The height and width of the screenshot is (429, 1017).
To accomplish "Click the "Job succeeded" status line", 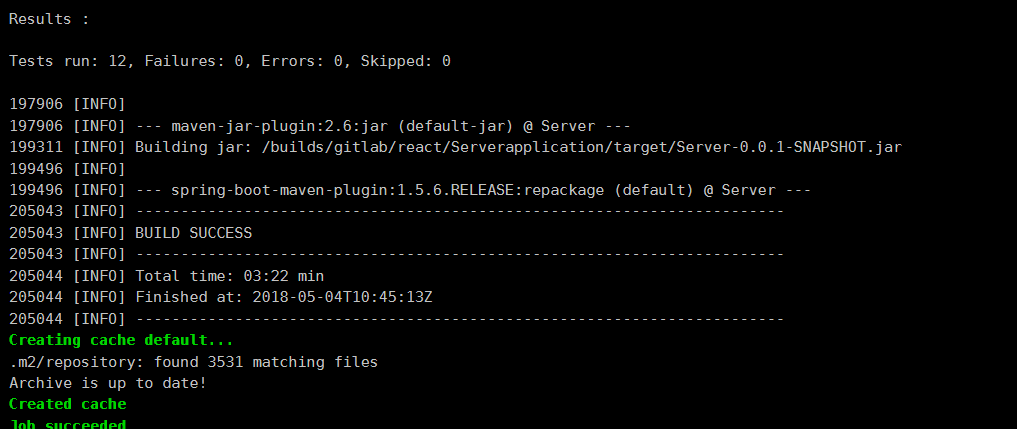I will pos(67,424).
